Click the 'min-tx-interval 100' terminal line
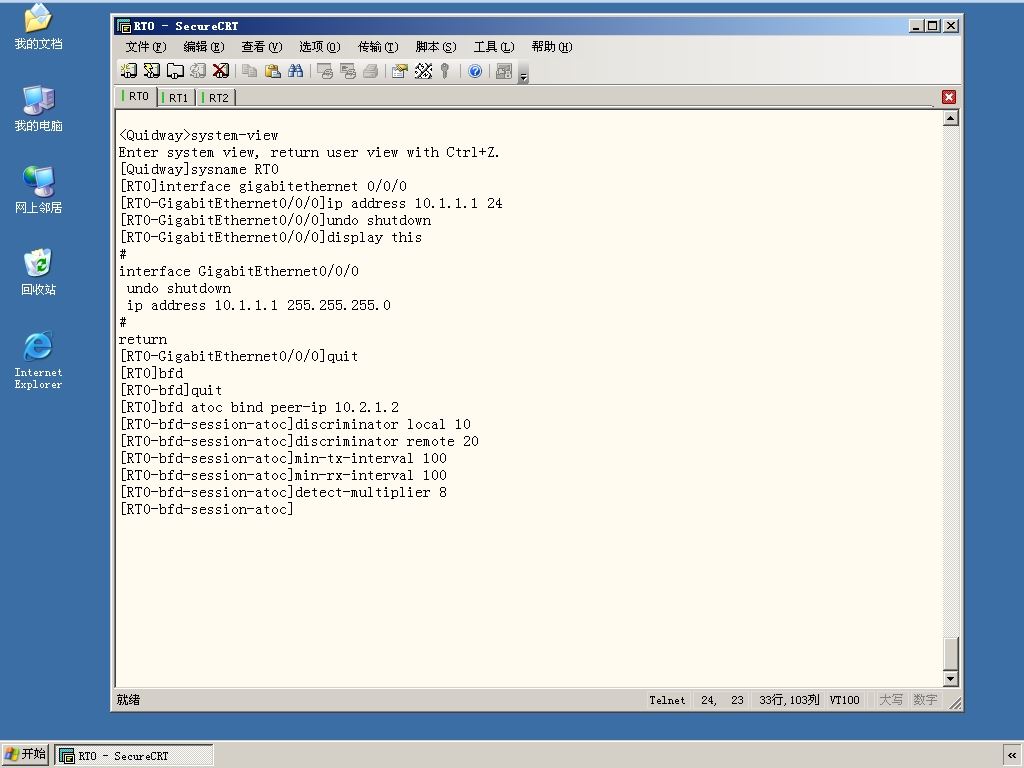 pyautogui.click(x=283, y=458)
